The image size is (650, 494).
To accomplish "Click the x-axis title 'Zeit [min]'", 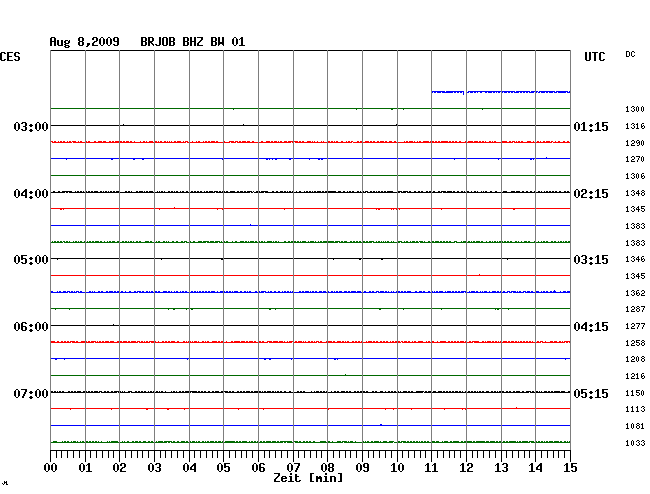I will pos(308,478).
